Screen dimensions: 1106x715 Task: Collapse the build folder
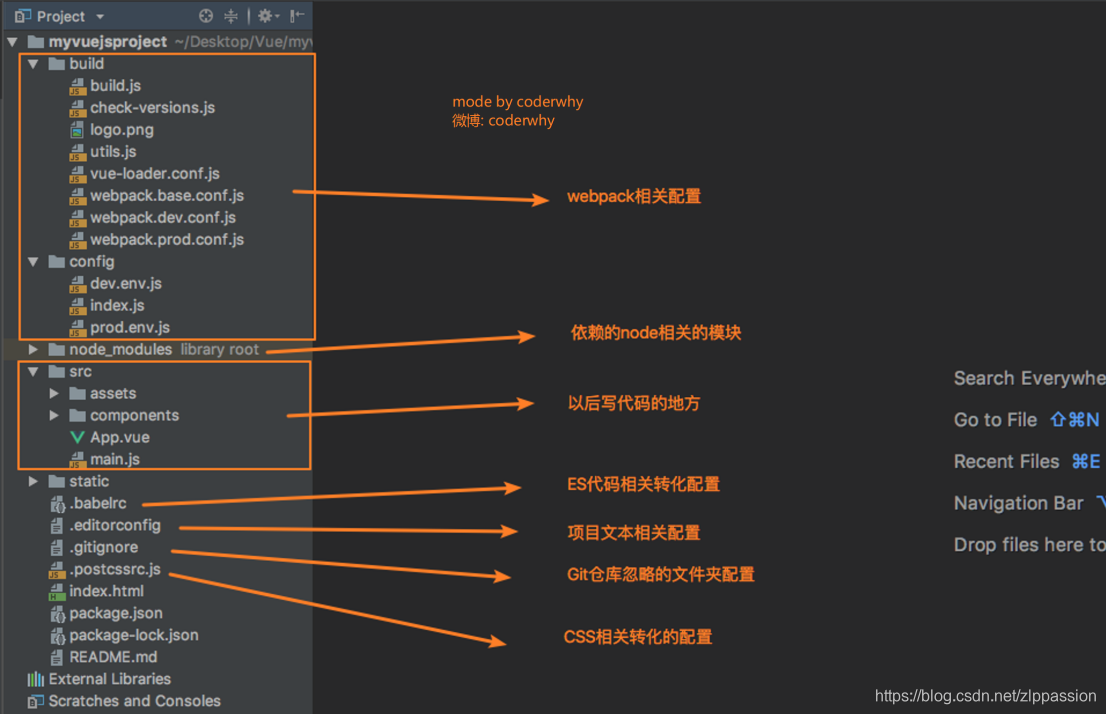(x=33, y=63)
